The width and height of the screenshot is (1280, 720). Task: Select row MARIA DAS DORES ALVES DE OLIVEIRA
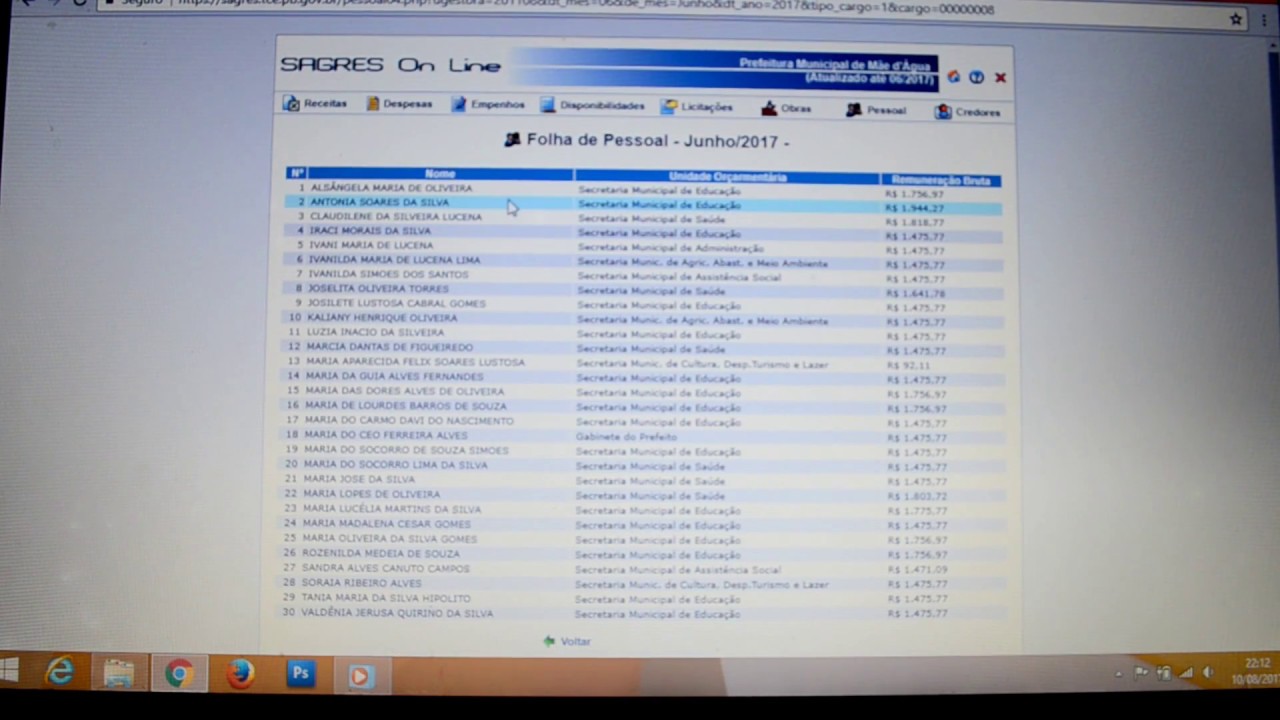point(643,393)
